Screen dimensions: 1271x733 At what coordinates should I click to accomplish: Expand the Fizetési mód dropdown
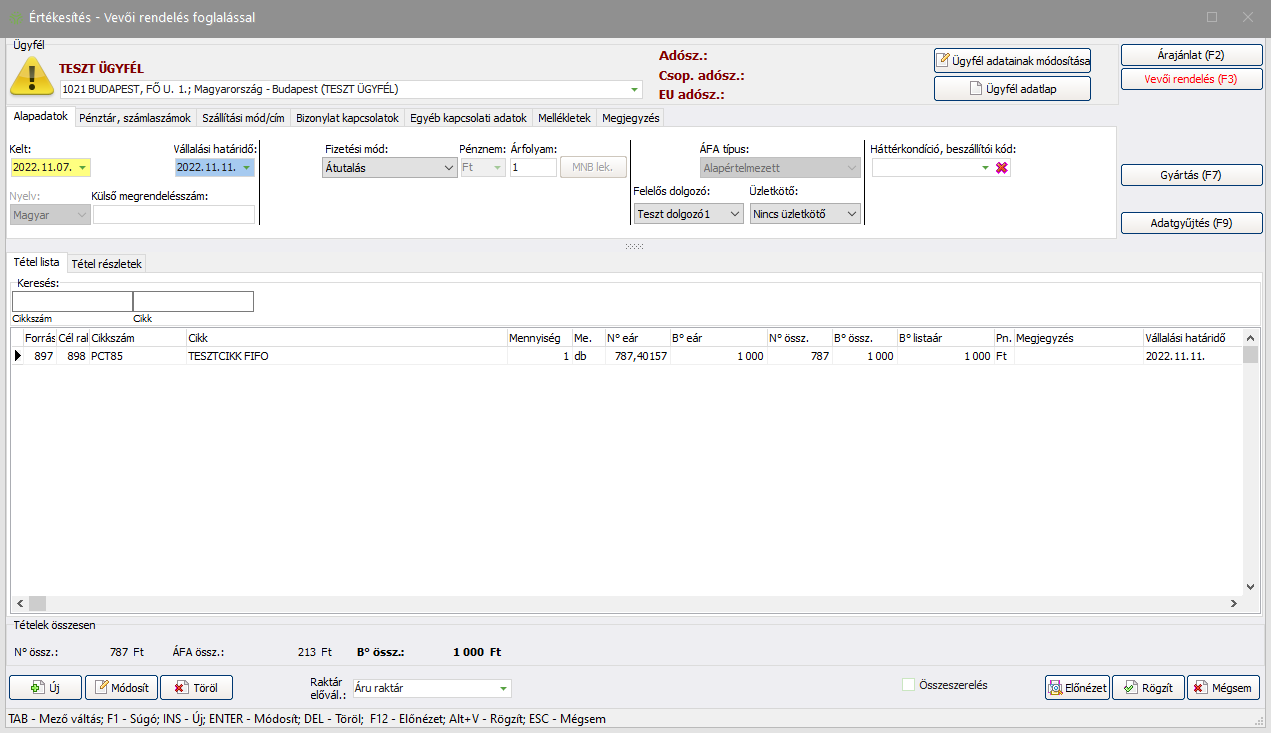click(x=448, y=168)
